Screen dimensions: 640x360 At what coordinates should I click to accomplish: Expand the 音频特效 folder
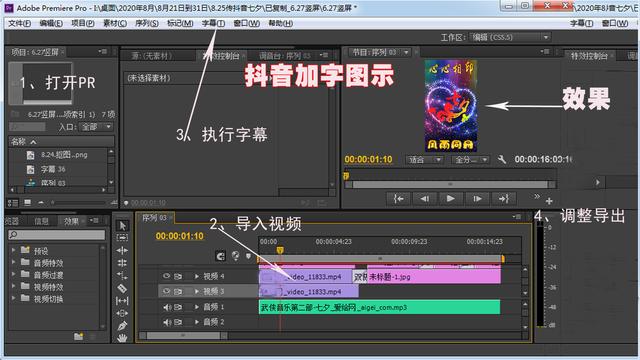[13, 262]
